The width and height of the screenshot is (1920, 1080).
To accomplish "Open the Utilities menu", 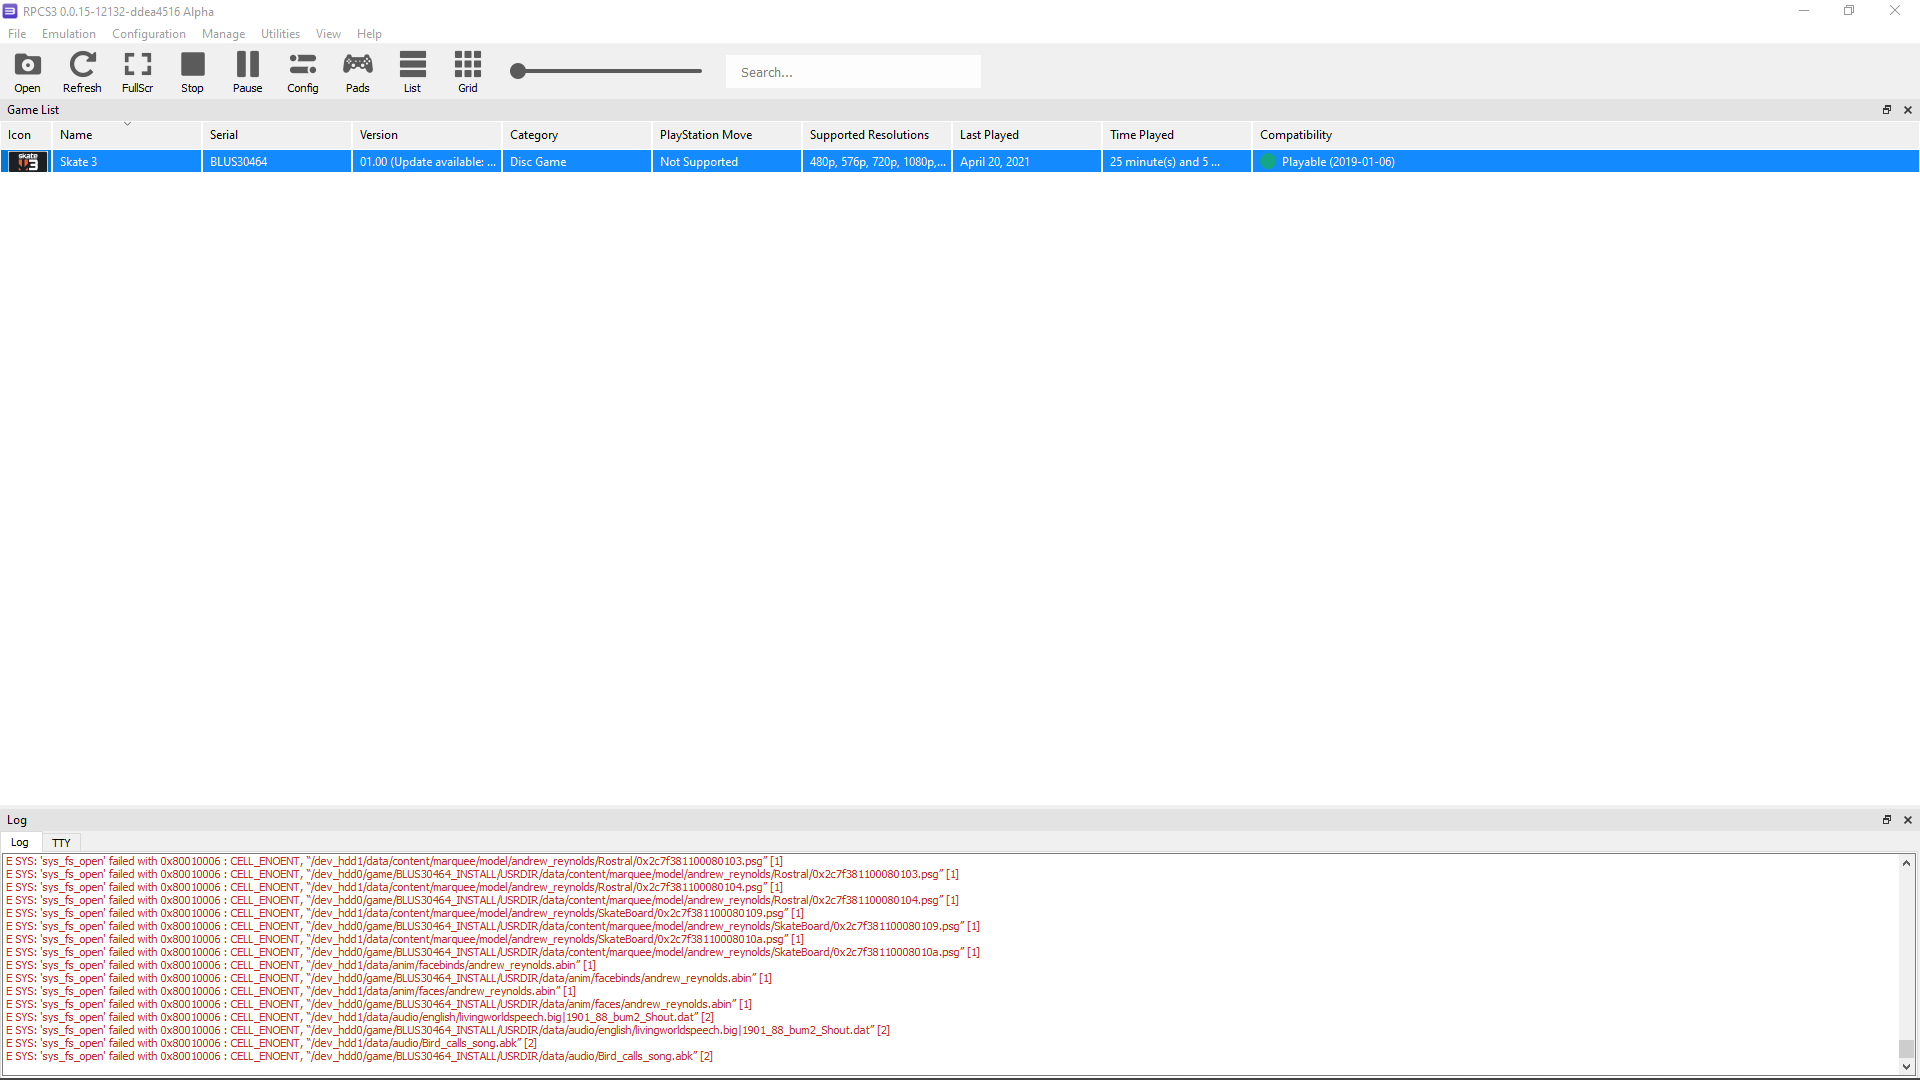I will 280,34.
